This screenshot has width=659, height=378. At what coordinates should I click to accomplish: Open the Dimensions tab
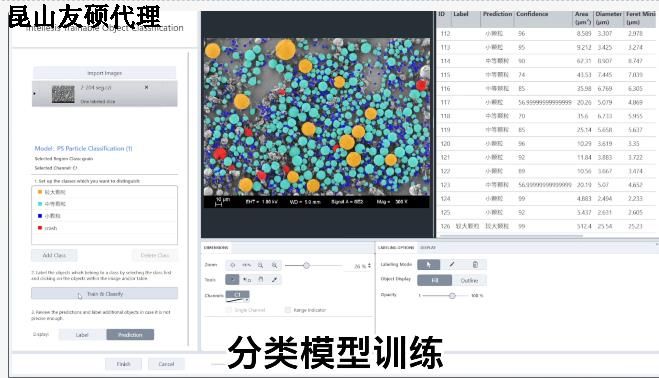point(216,248)
